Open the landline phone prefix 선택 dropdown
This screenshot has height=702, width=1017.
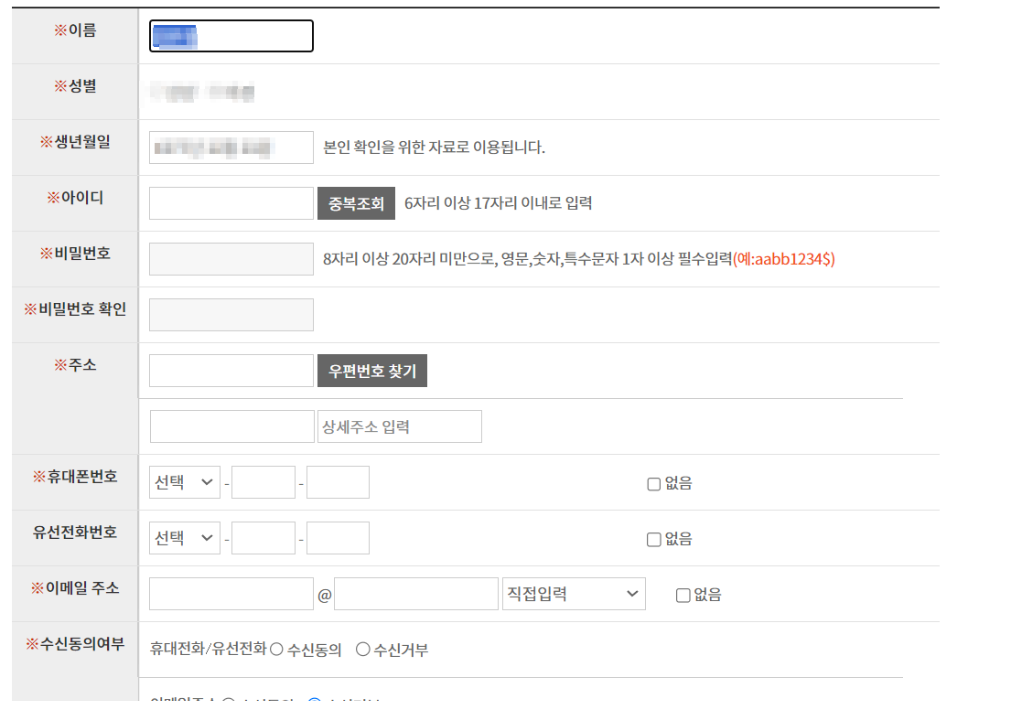pyautogui.click(x=184, y=537)
